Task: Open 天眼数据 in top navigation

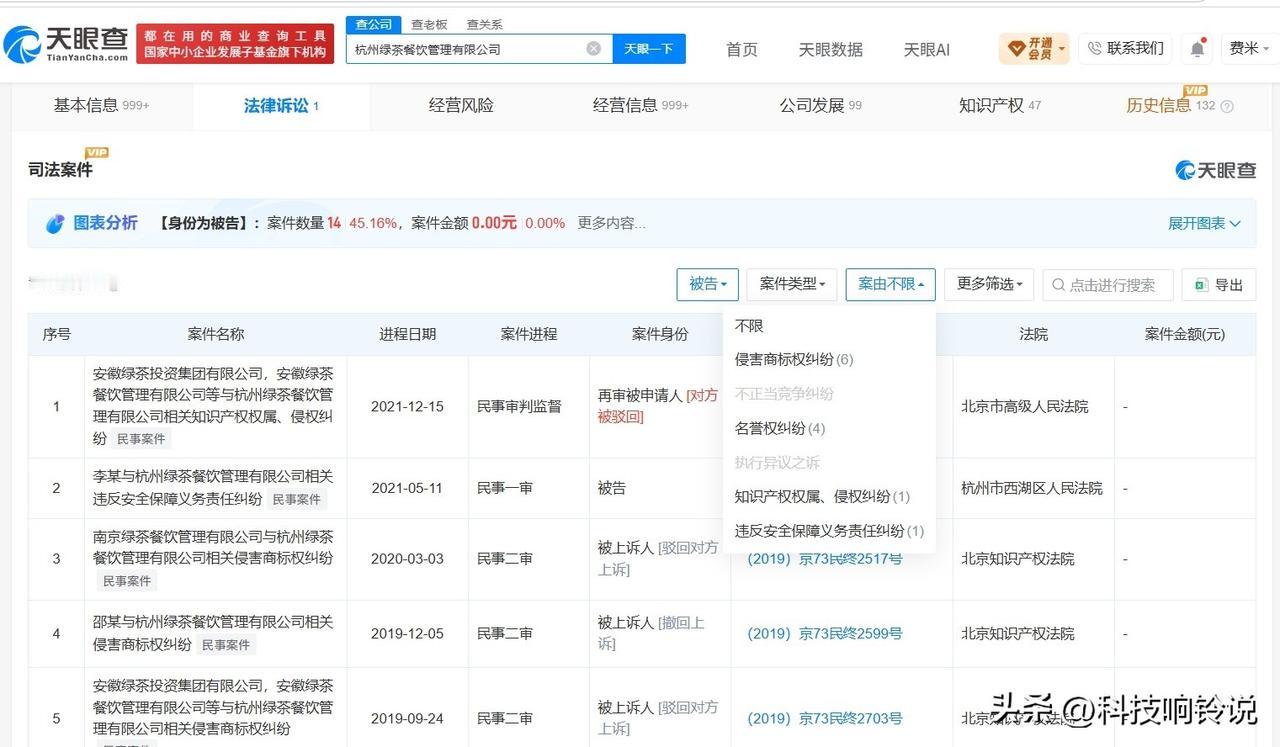Action: pyautogui.click(x=830, y=49)
